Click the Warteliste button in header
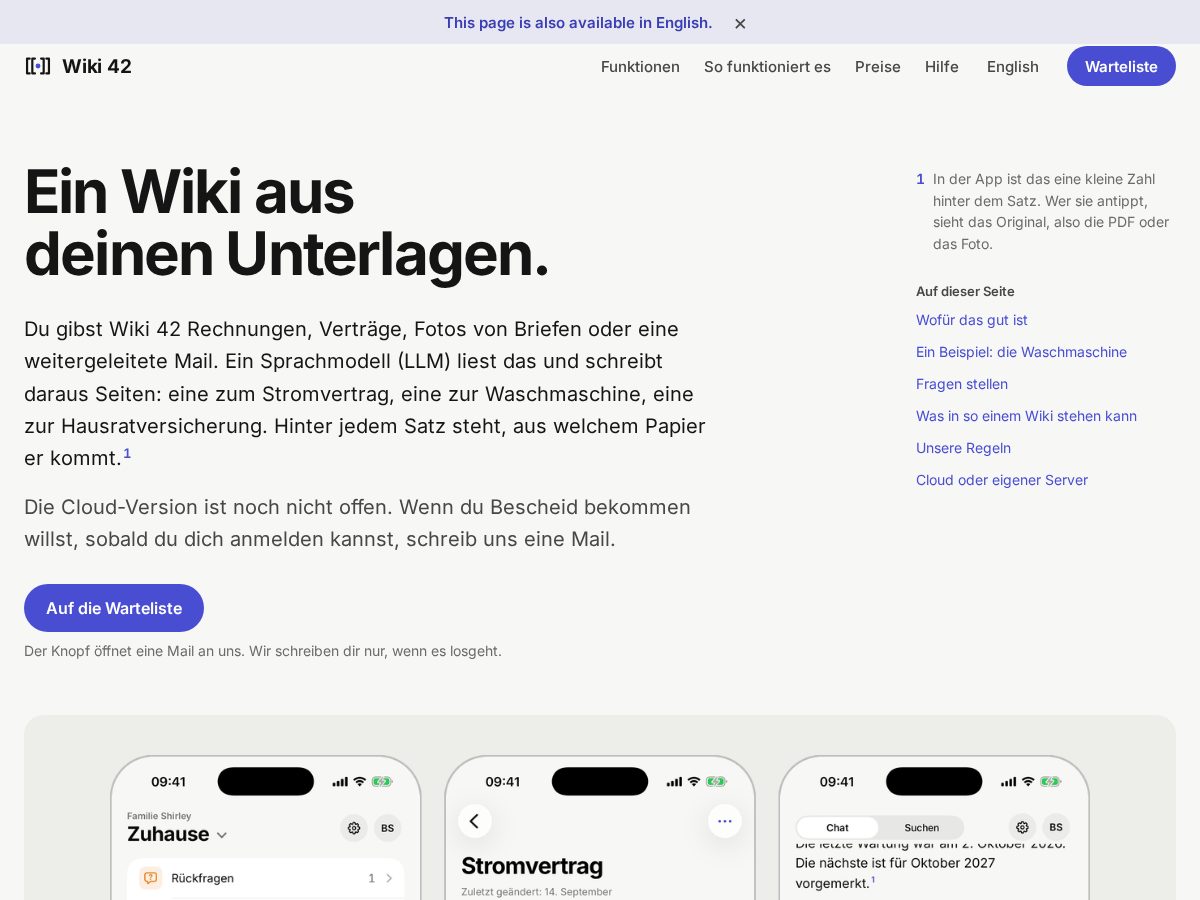Screen dimensions: 1200x900 click(1121, 66)
